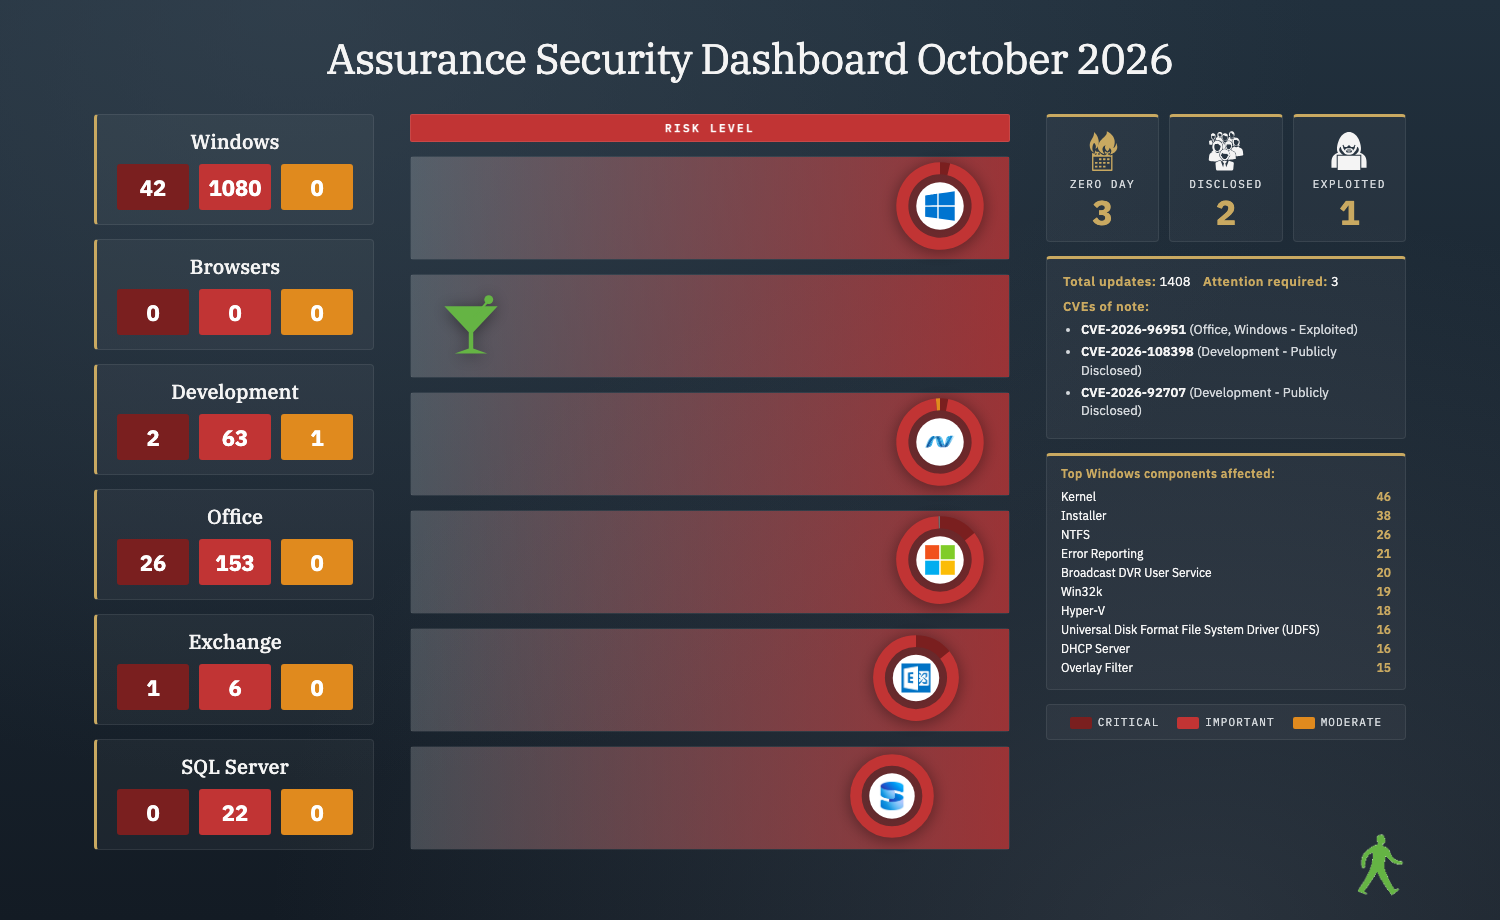Click the SQL Server logo donut
This screenshot has height=920, width=1500.
pyautogui.click(x=892, y=796)
